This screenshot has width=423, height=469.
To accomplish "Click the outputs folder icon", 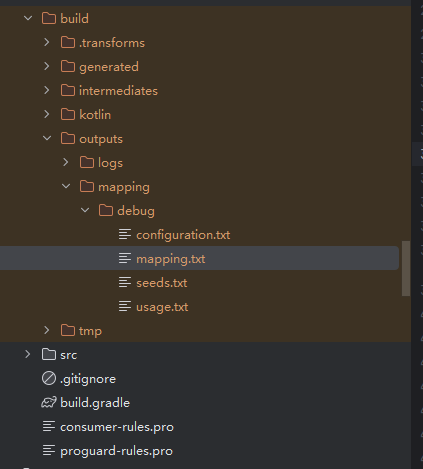I will [x=68, y=138].
